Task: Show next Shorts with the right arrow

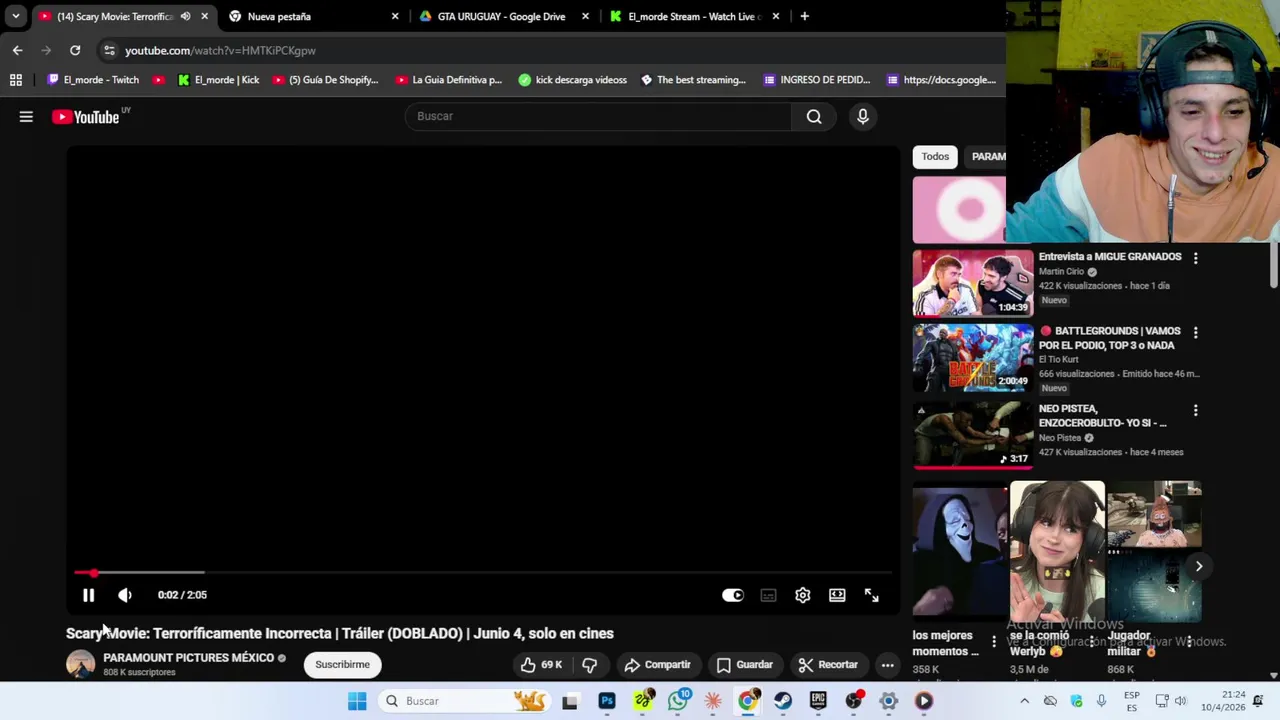Action: pos(1198,566)
